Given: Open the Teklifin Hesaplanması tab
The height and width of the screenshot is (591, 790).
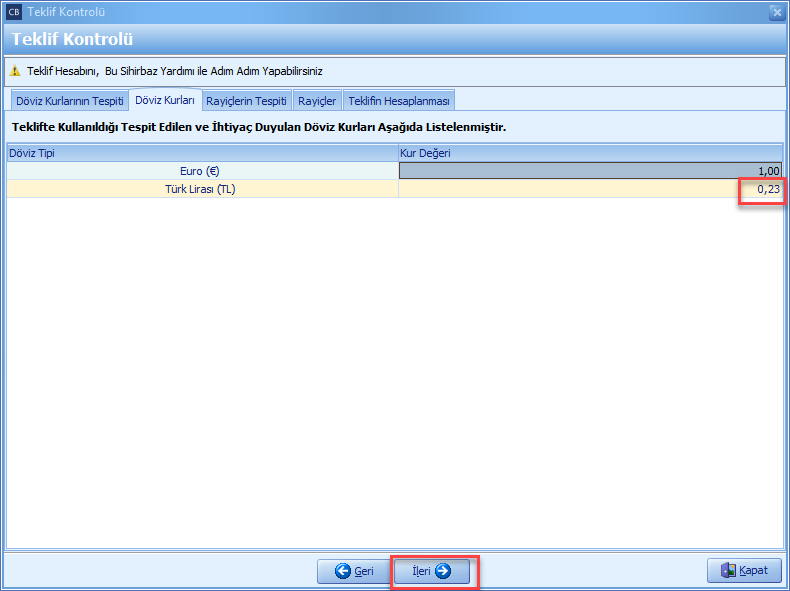Looking at the screenshot, I should pos(399,101).
